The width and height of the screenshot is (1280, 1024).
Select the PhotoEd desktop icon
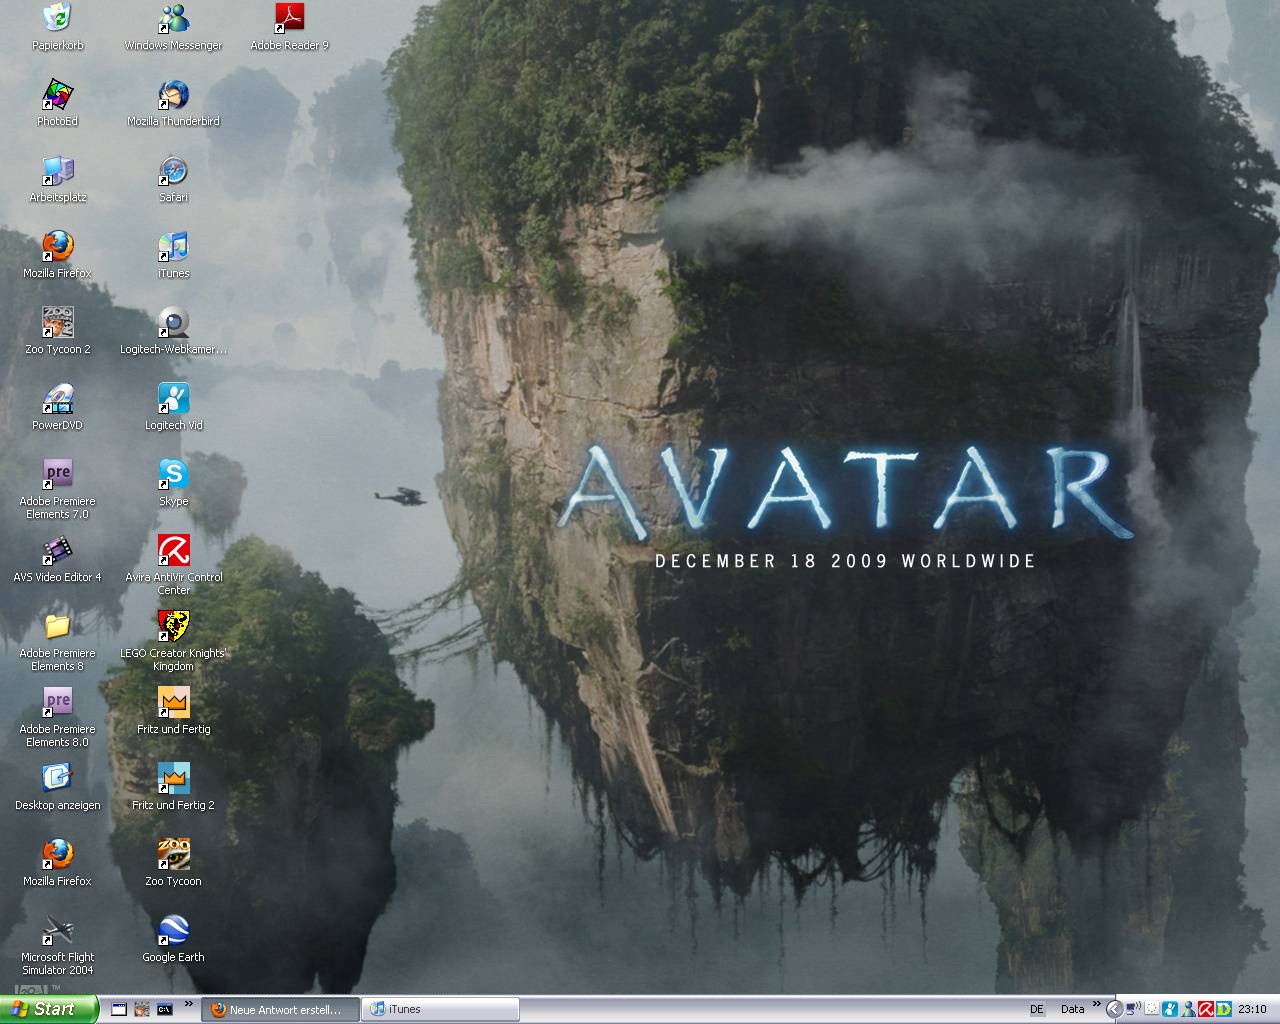(57, 103)
